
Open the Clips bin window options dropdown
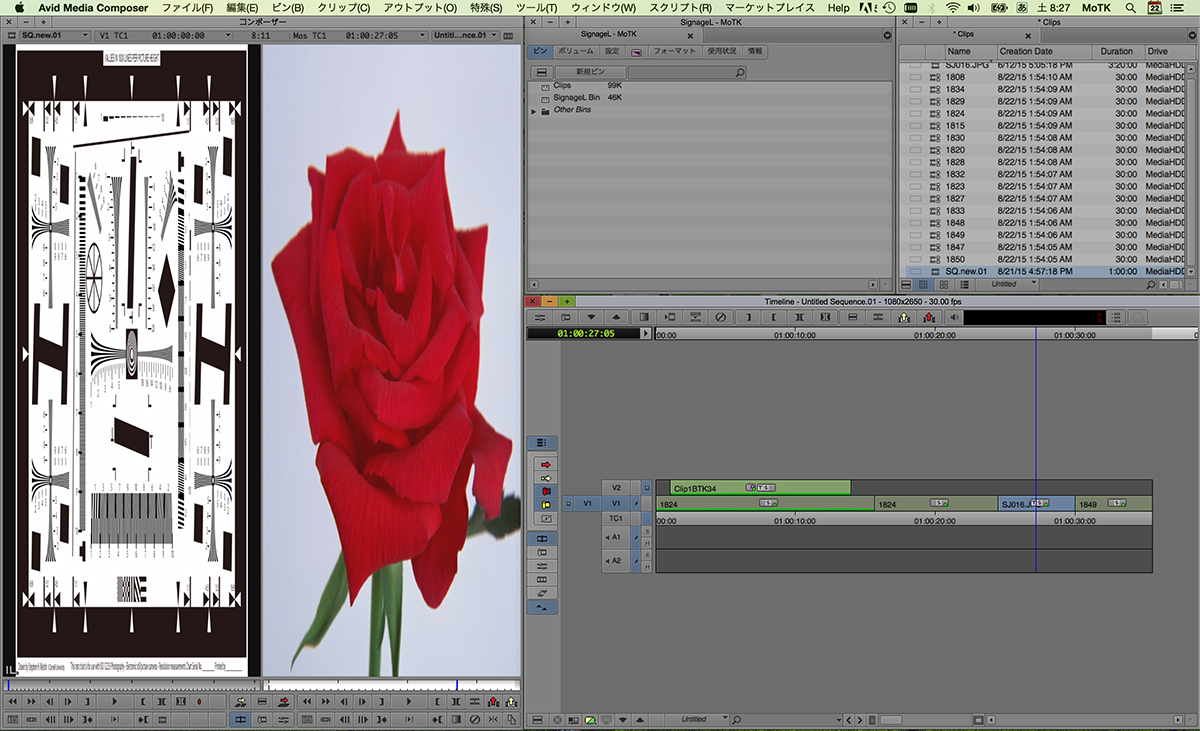point(1190,35)
